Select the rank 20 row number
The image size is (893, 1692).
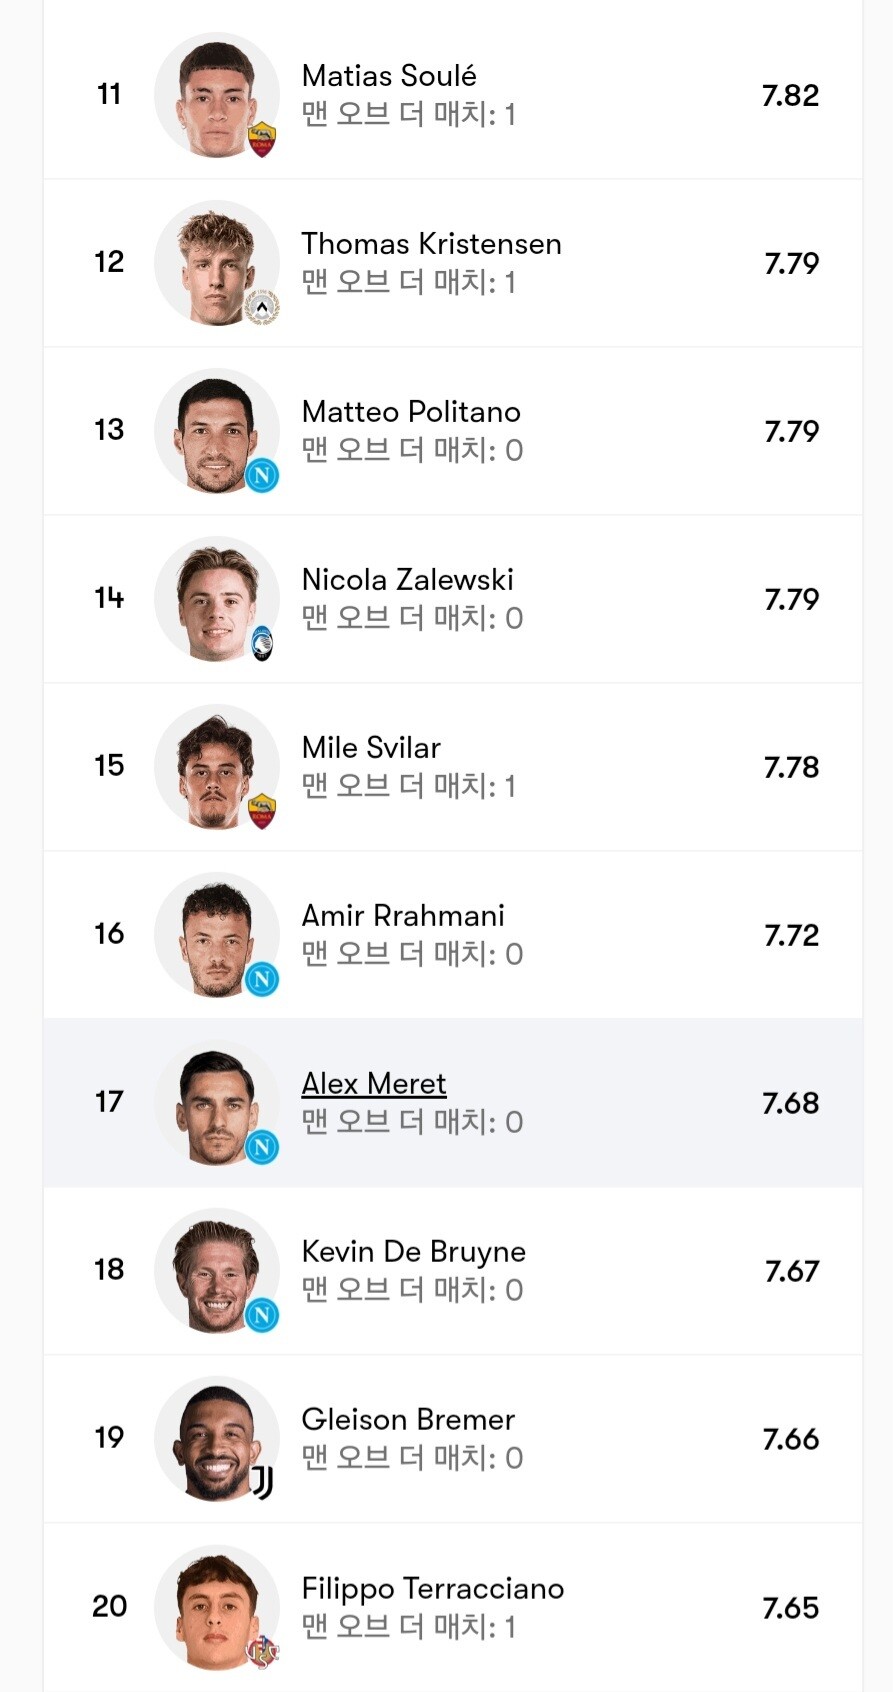[109, 1606]
